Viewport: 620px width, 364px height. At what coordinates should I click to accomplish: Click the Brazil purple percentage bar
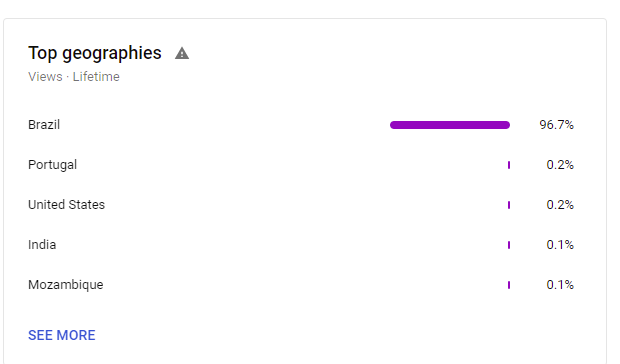(x=450, y=125)
